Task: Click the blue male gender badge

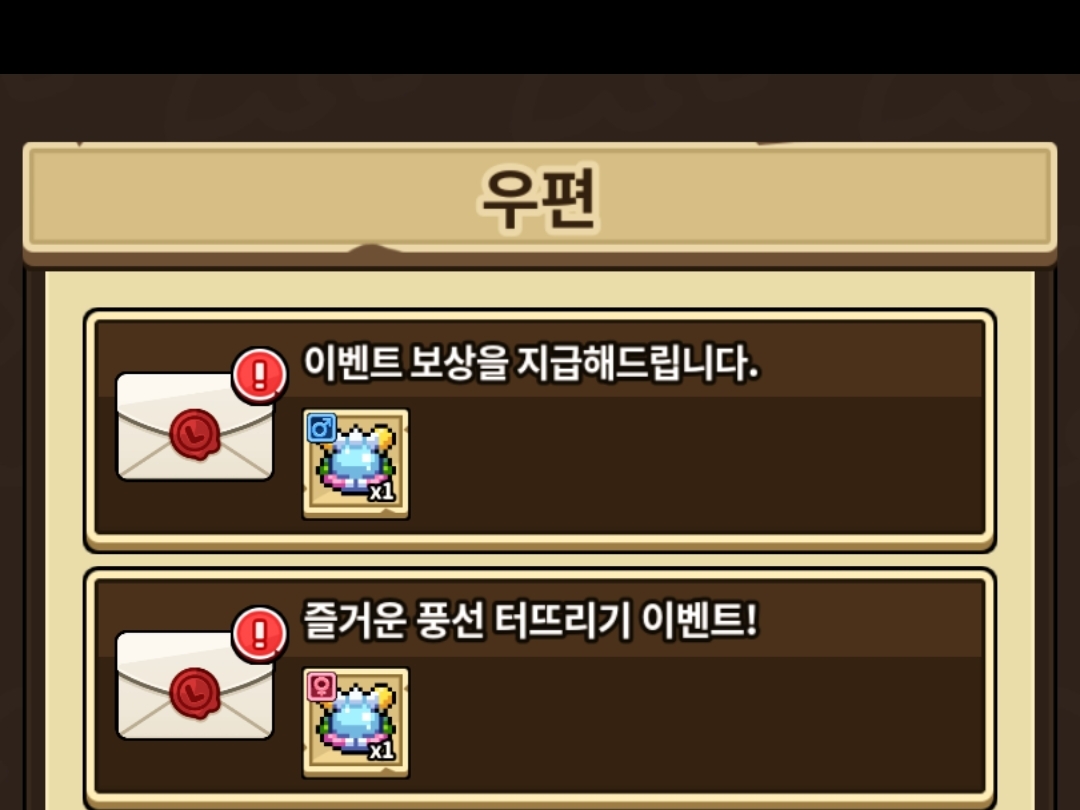Action: [x=322, y=428]
